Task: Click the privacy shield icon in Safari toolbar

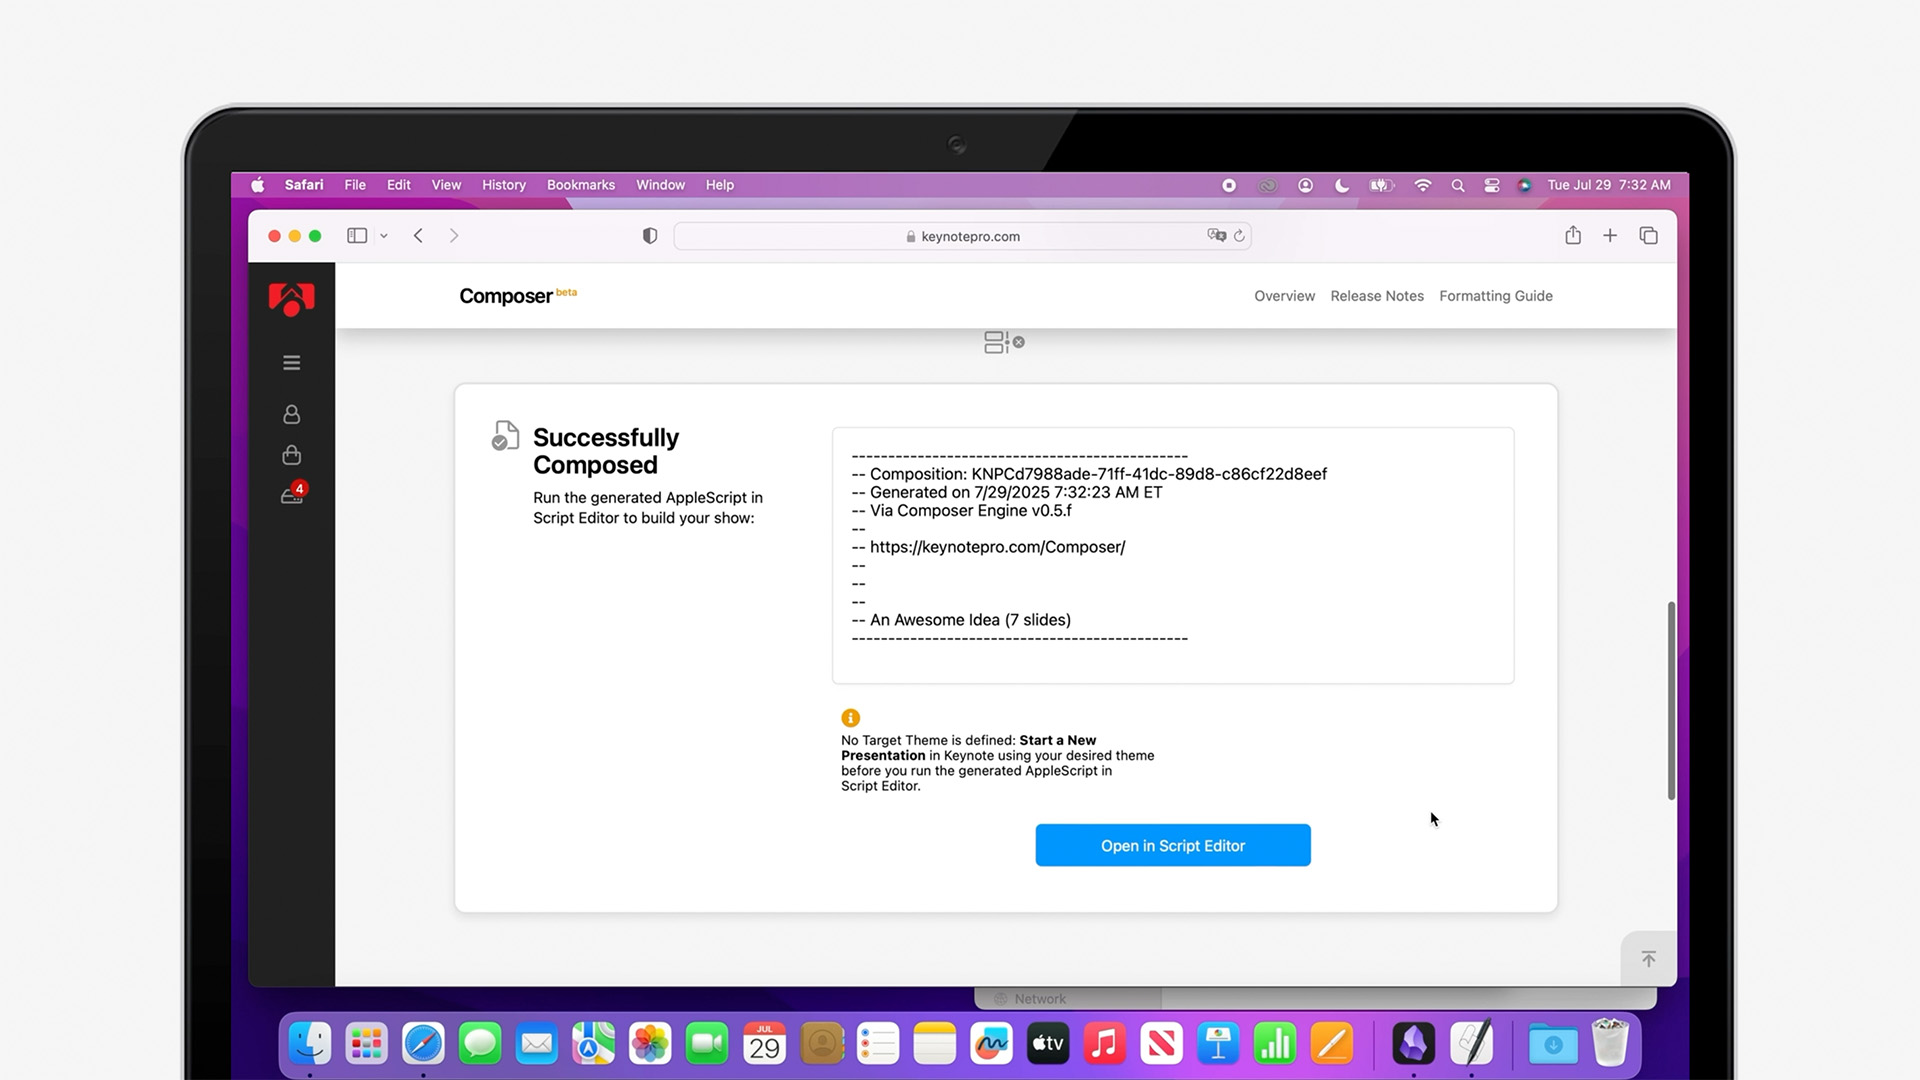Action: coord(649,235)
